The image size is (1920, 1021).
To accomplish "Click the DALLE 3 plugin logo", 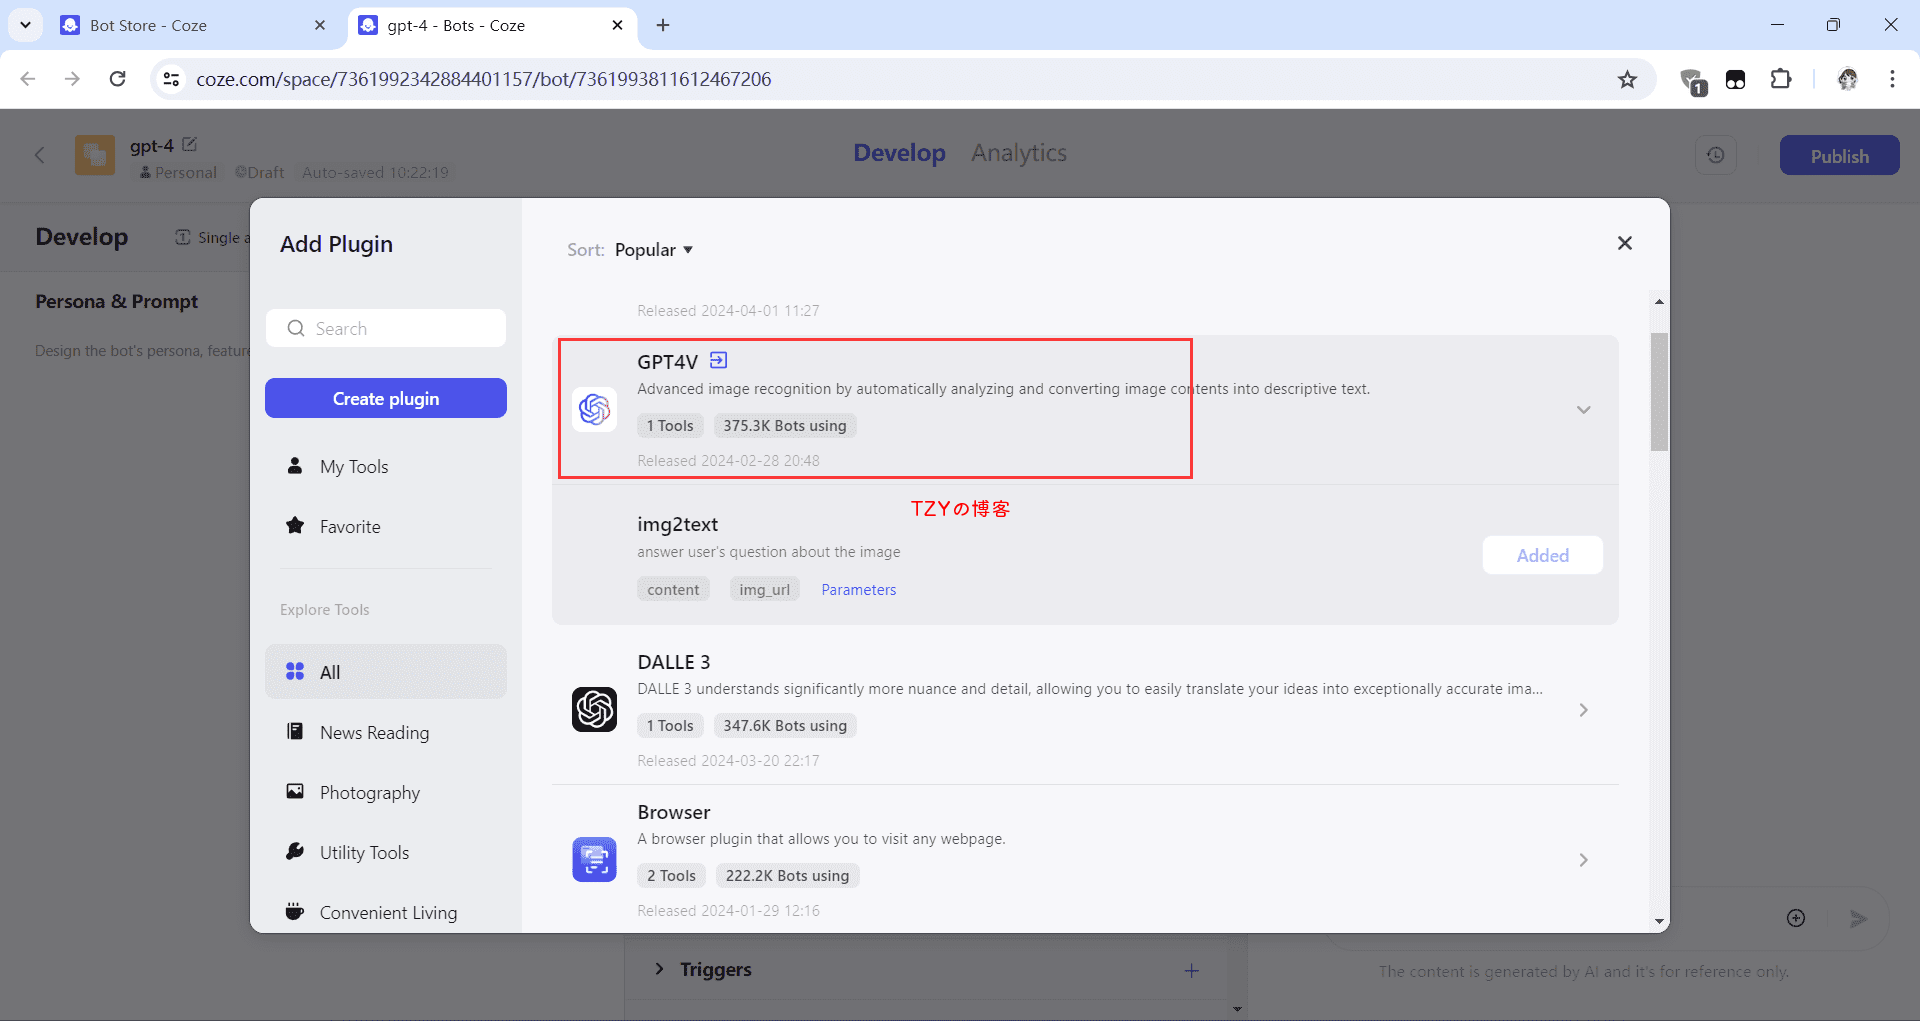I will 594,710.
